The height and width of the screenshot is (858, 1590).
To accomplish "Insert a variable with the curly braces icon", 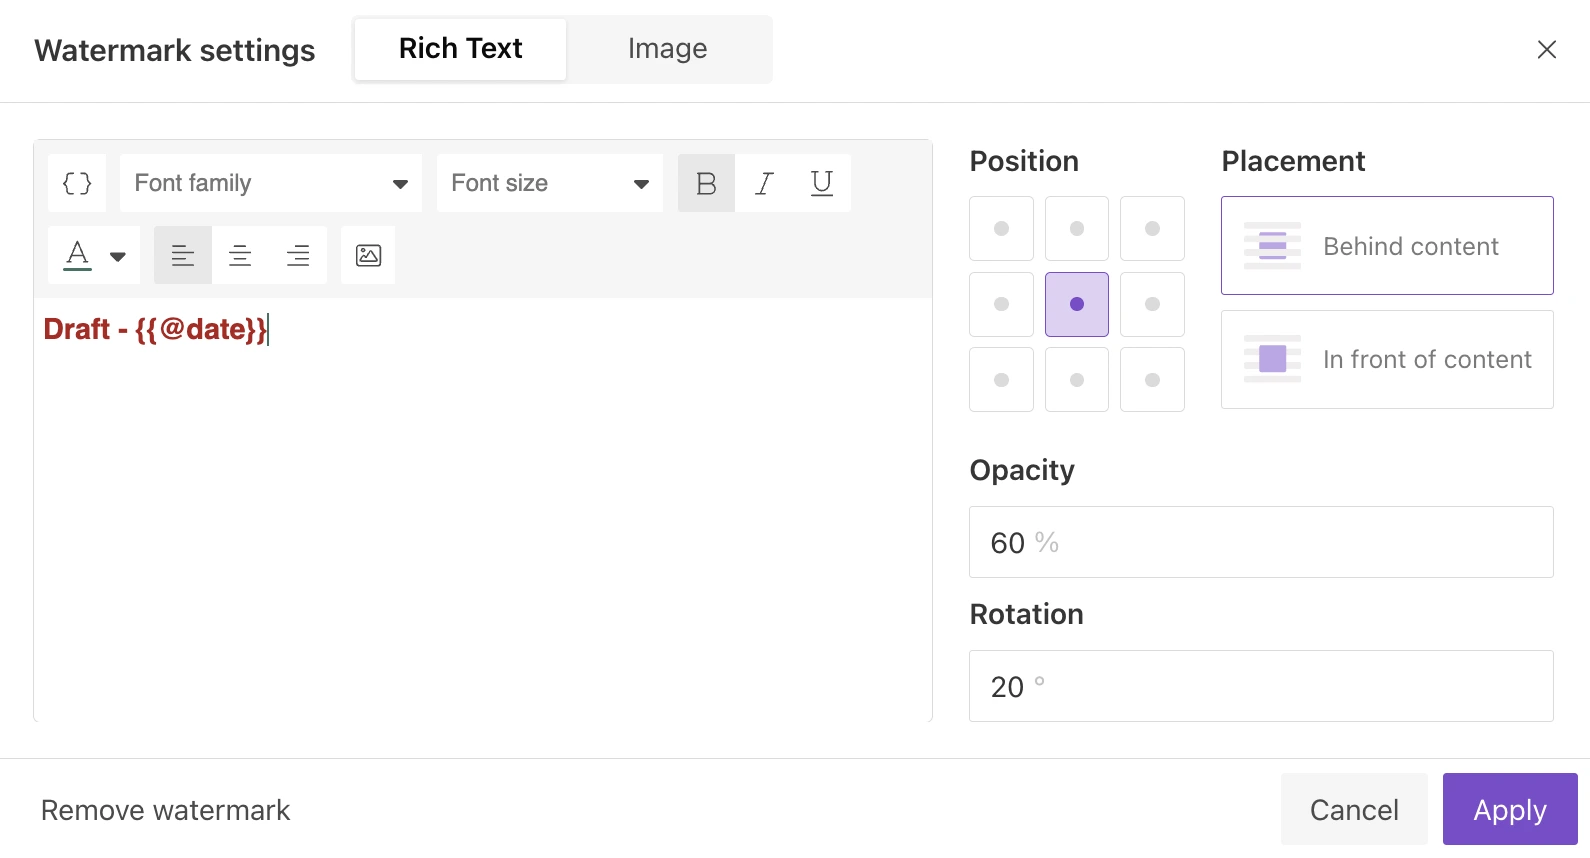I will (x=77, y=183).
